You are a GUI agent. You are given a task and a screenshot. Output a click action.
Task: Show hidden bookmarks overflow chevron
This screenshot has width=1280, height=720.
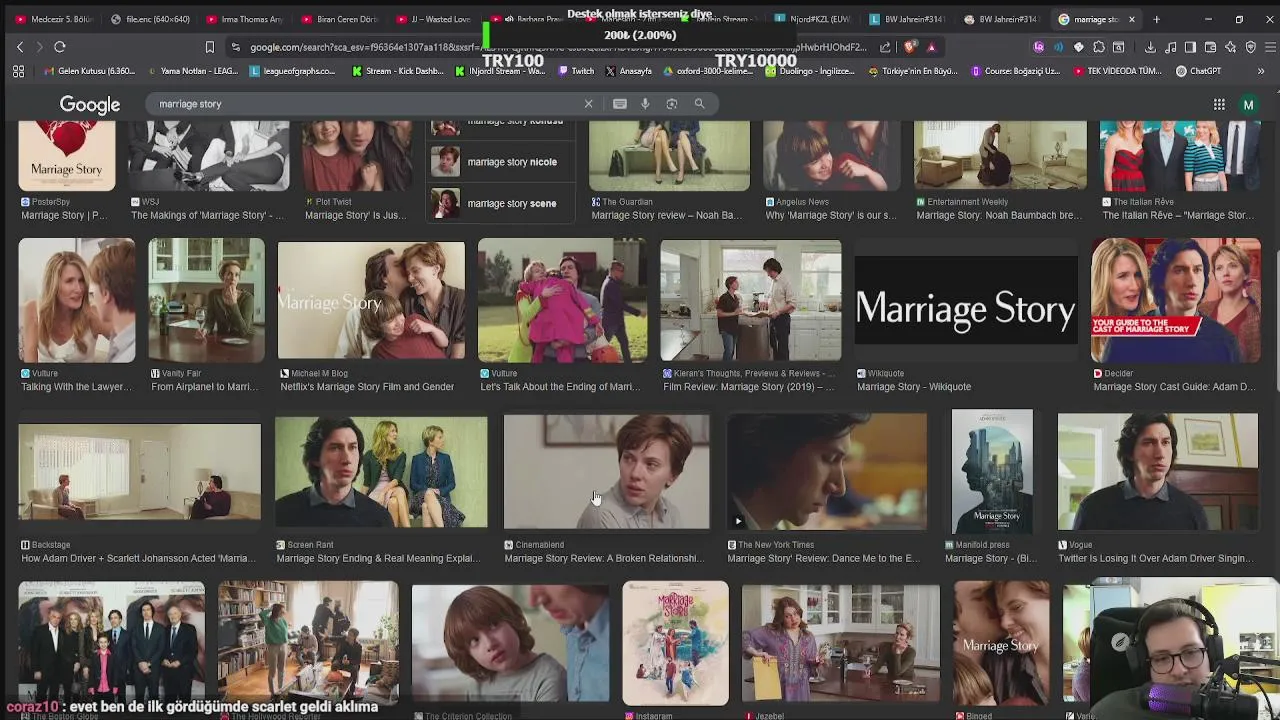(x=1261, y=71)
